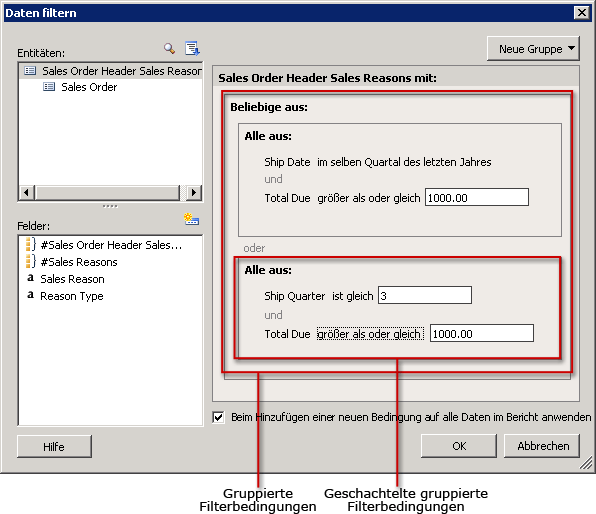Confirm with the OK button
The width and height of the screenshot is (596, 514).
pyautogui.click(x=459, y=446)
